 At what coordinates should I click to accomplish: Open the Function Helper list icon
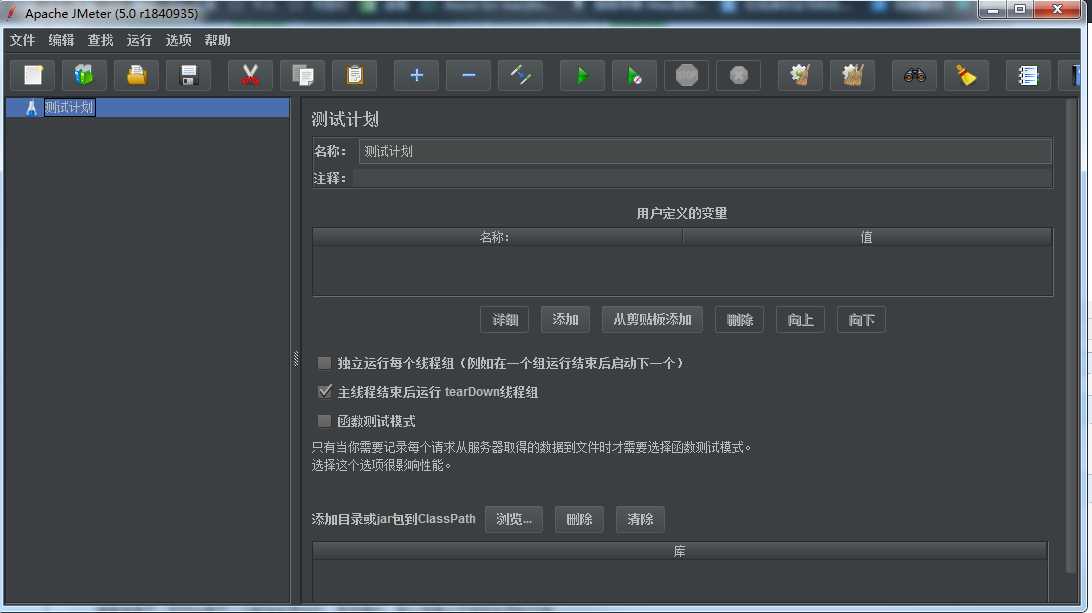tap(1028, 75)
